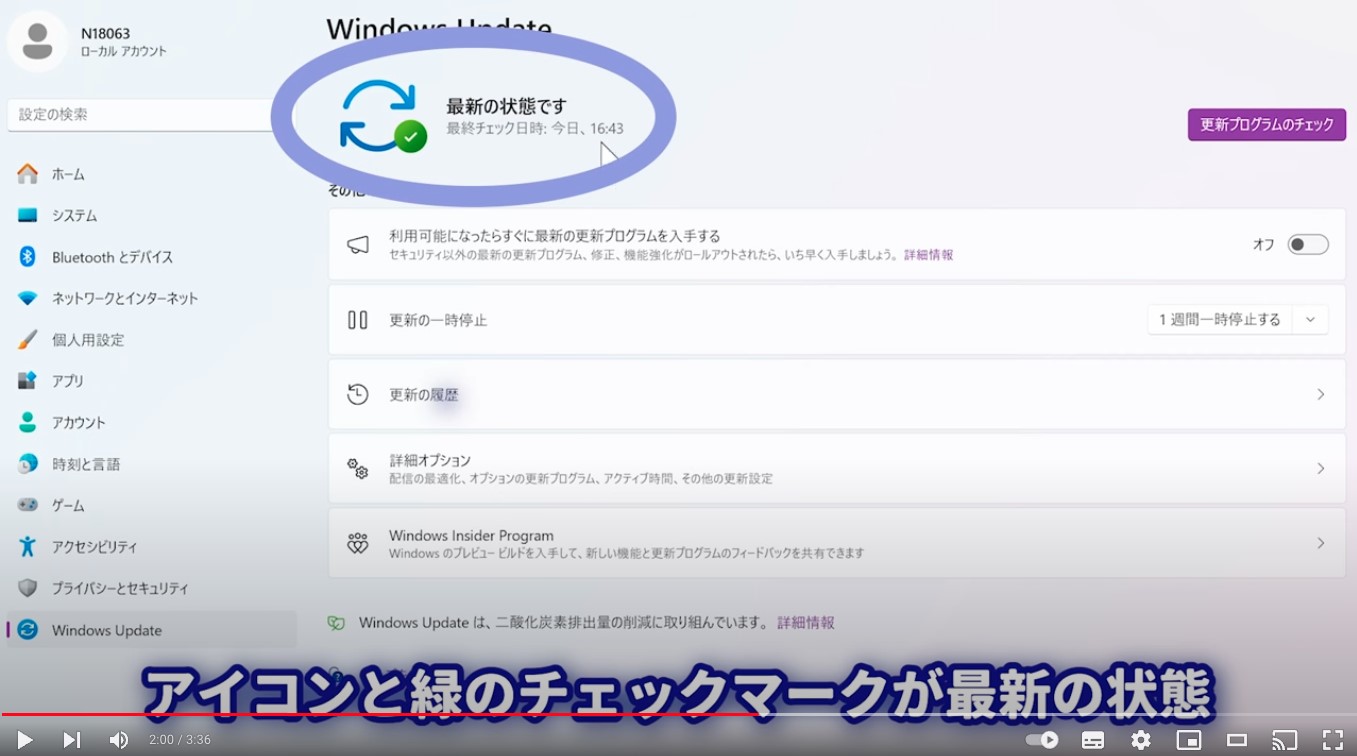The height and width of the screenshot is (756, 1357).
Task: Click the clock icon for 更新の履歴
Action: [358, 394]
